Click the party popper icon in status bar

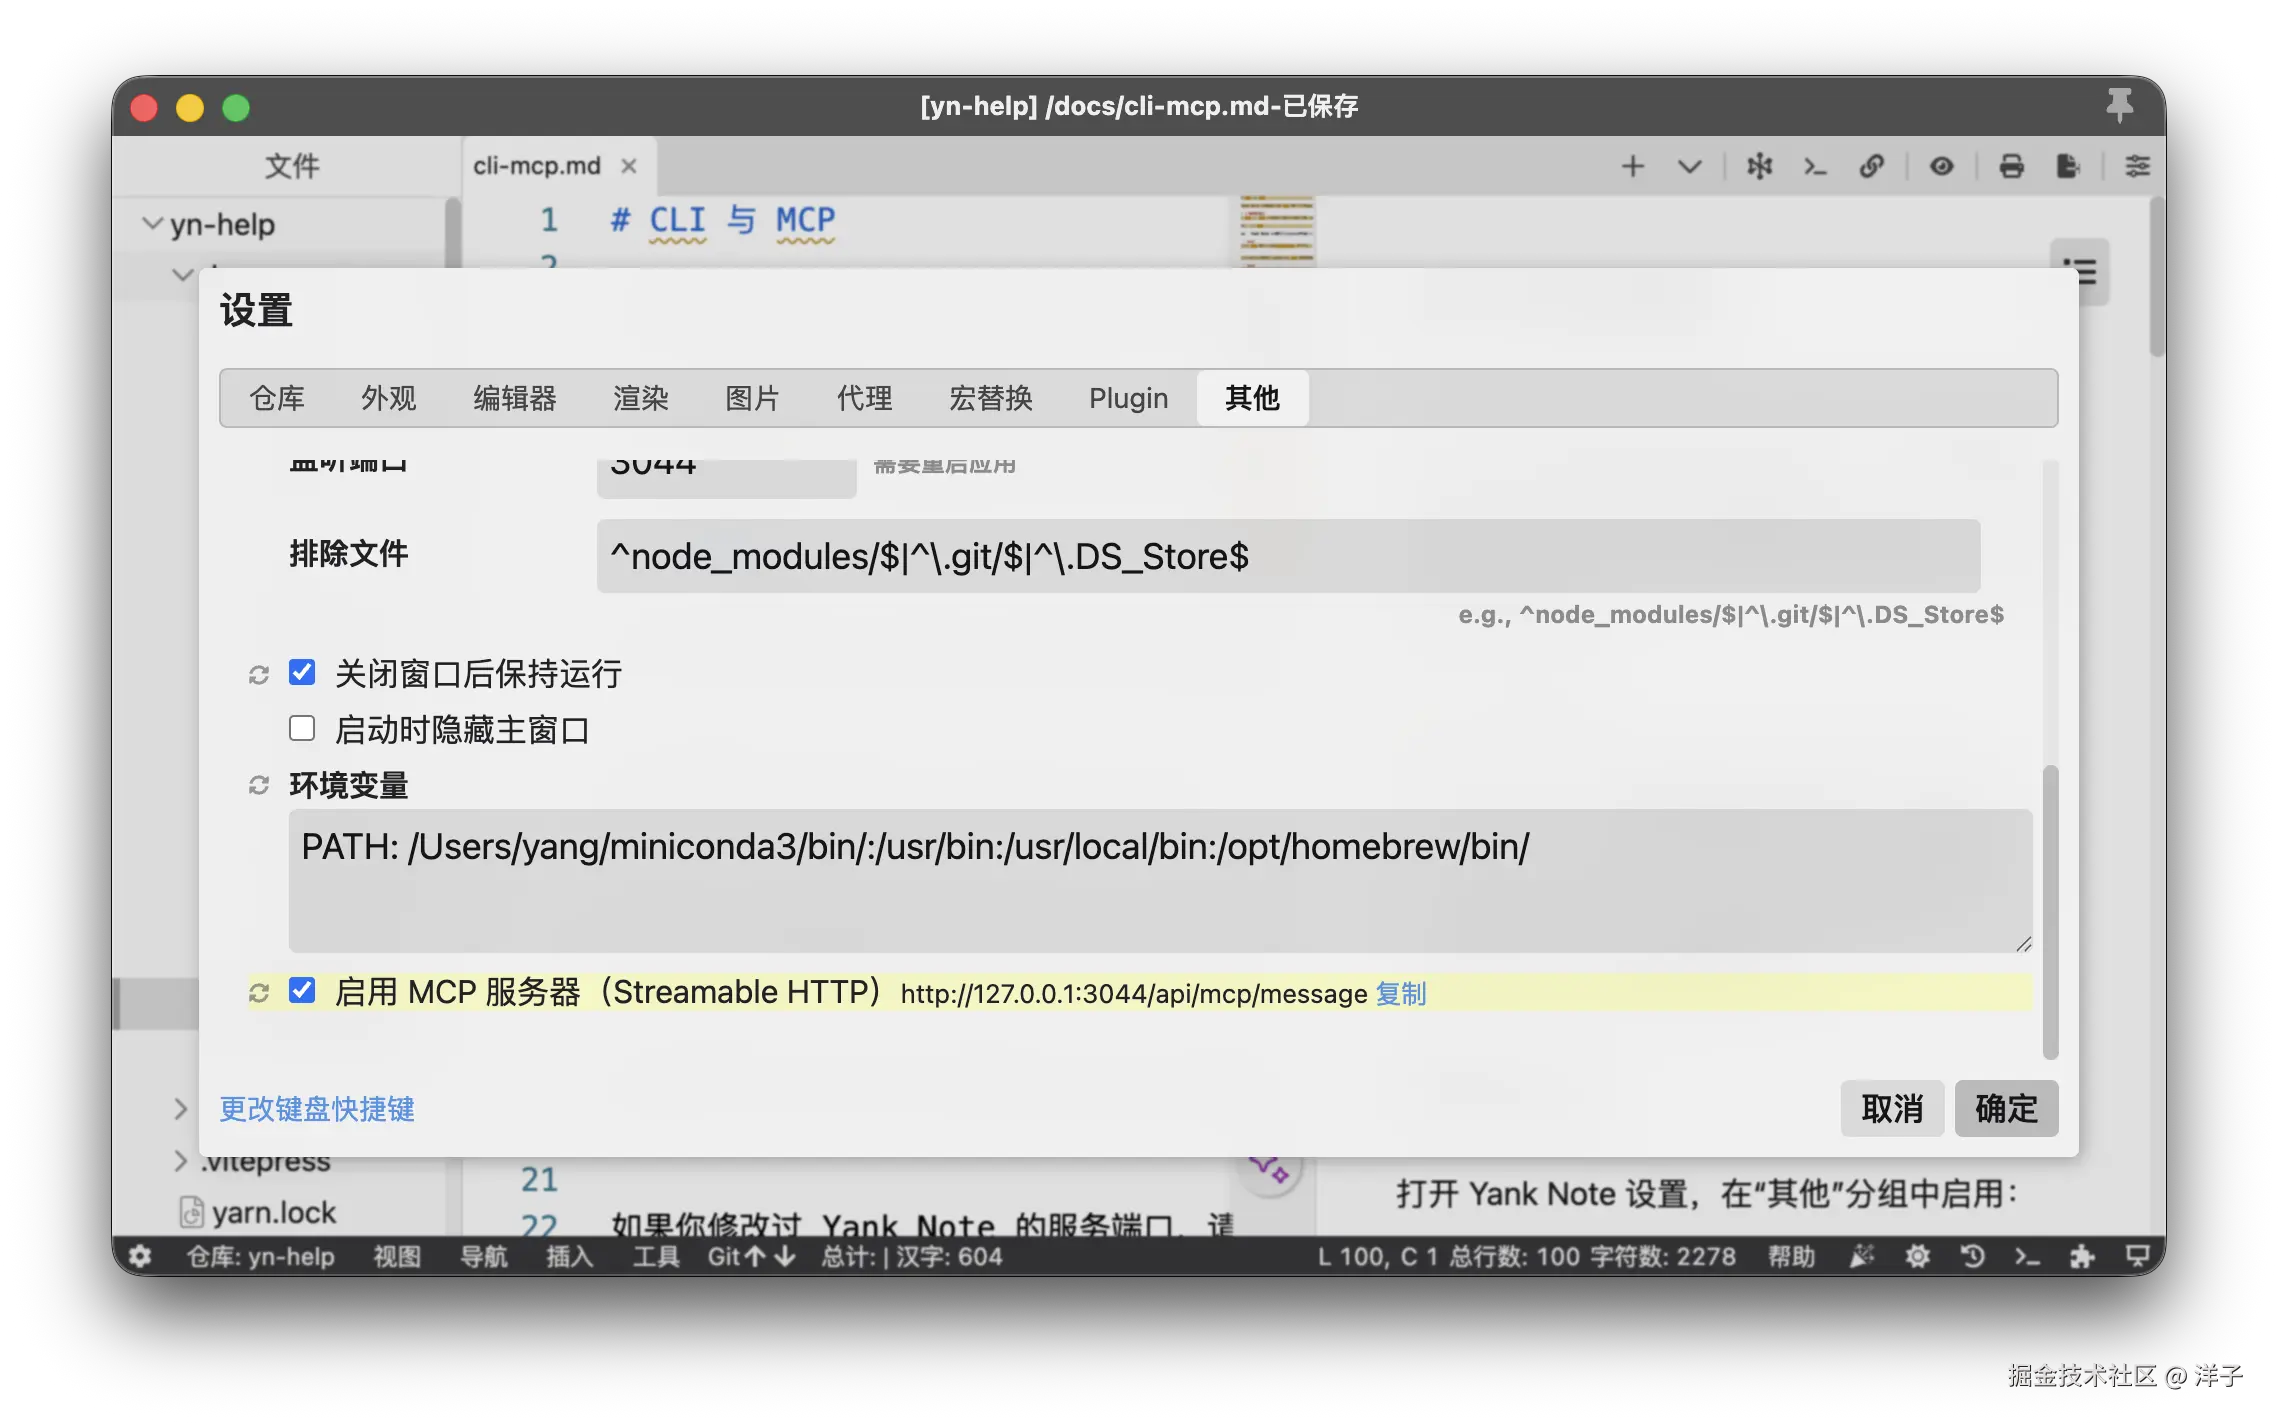[1861, 1256]
